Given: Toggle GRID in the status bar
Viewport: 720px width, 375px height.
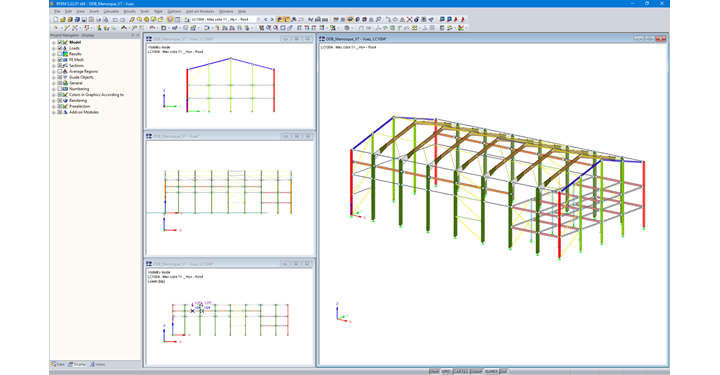Looking at the screenshot, I should 446,372.
